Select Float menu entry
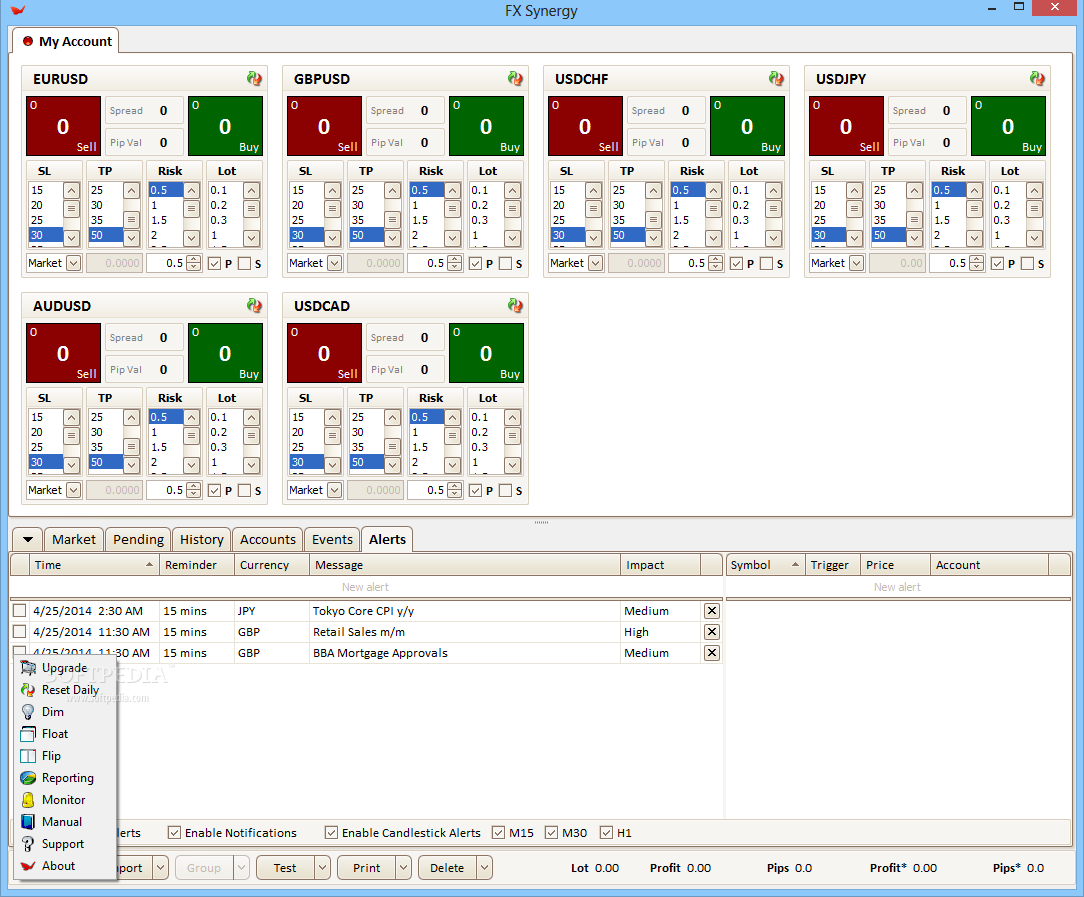This screenshot has width=1084, height=897. tap(65, 734)
